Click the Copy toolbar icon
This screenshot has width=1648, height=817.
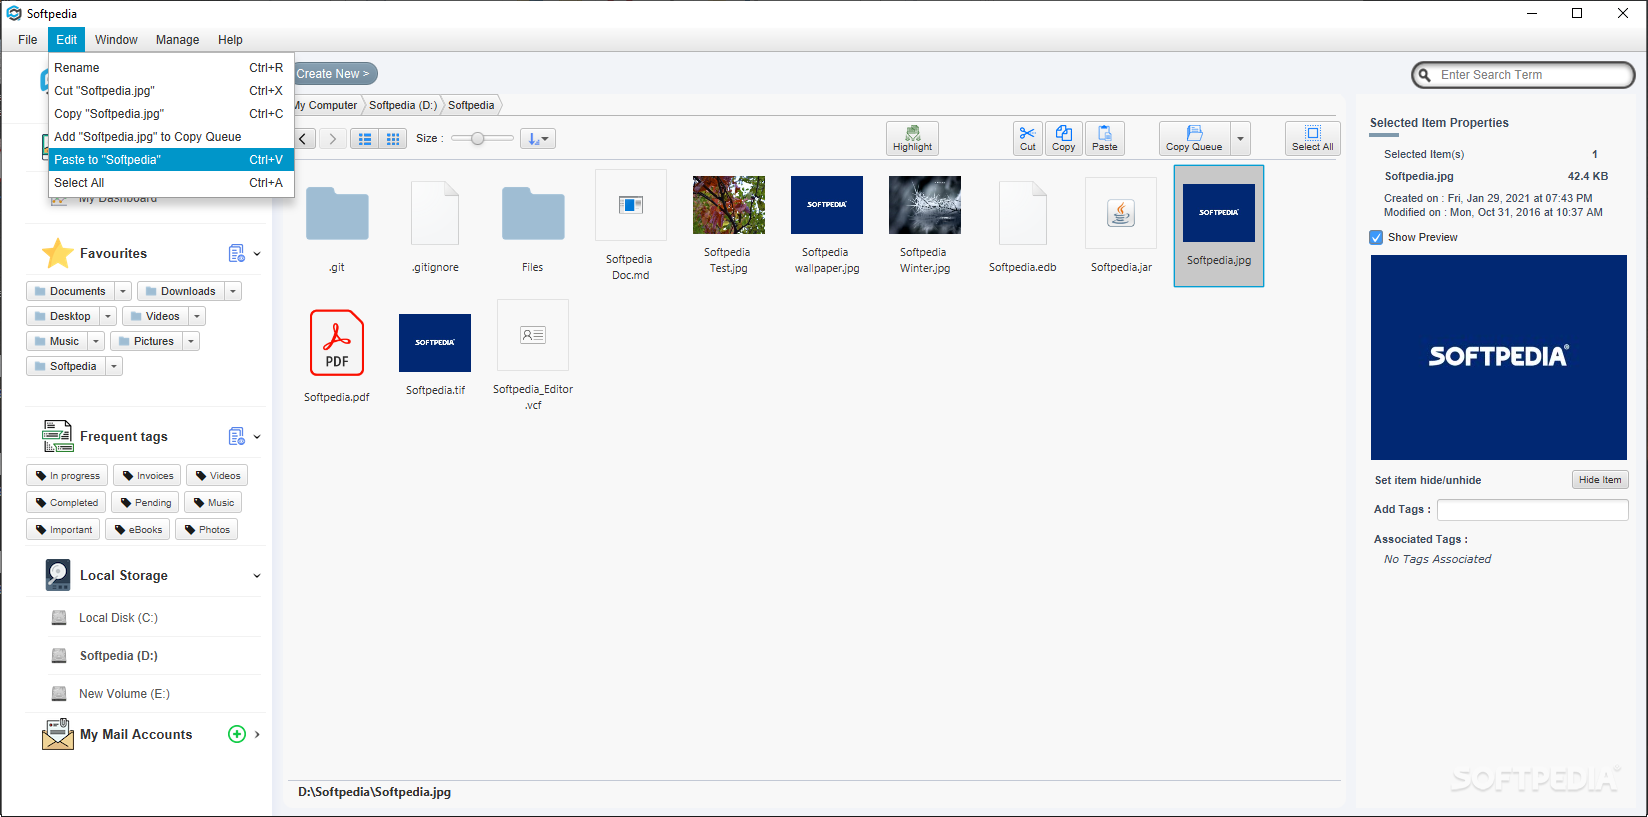[1064, 138]
